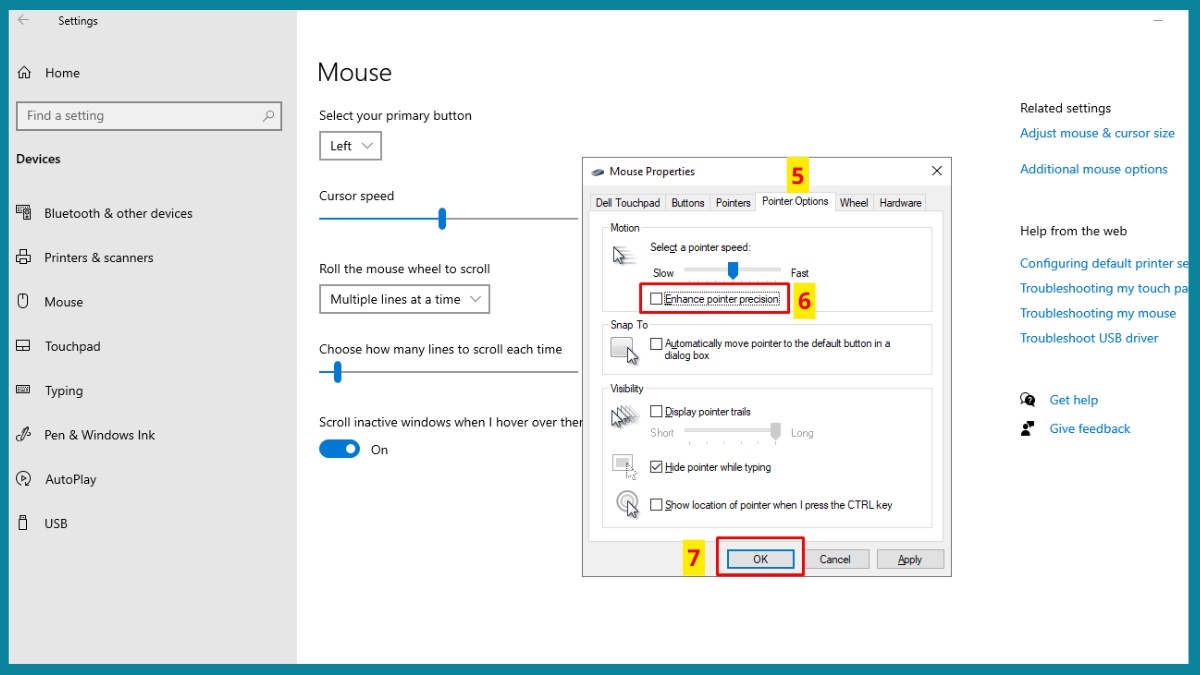Open Bluetooth & other devices settings
1200x675 pixels.
[x=116, y=212]
